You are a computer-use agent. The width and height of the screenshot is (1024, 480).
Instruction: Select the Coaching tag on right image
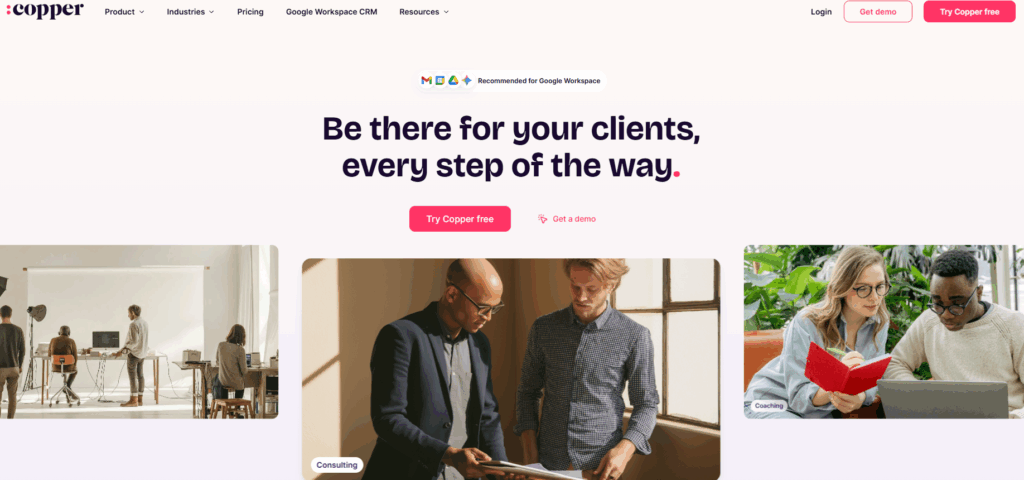(x=769, y=406)
